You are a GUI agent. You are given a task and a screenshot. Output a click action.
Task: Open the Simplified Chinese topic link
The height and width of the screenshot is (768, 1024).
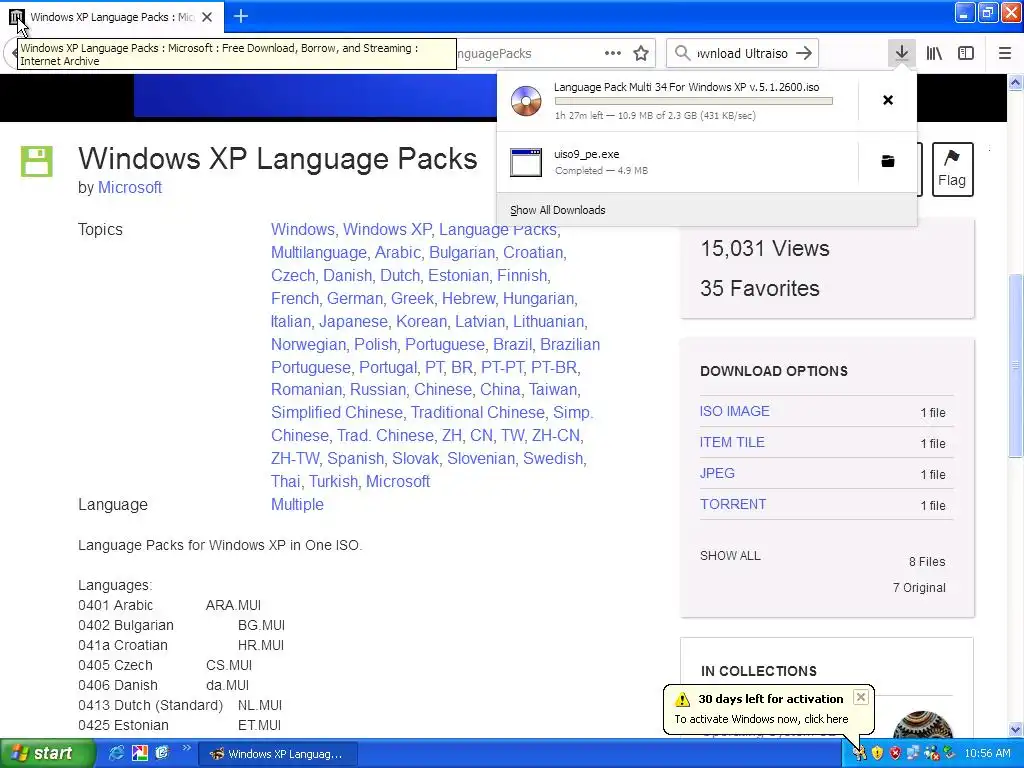(x=336, y=412)
